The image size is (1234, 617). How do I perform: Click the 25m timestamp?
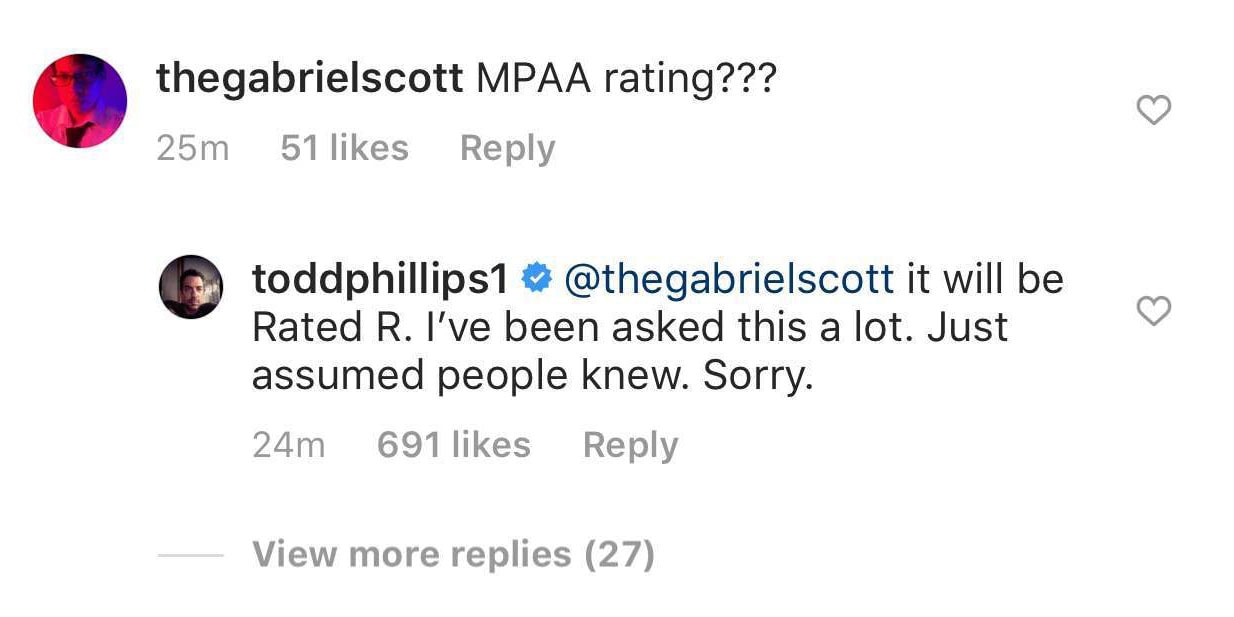click(193, 148)
